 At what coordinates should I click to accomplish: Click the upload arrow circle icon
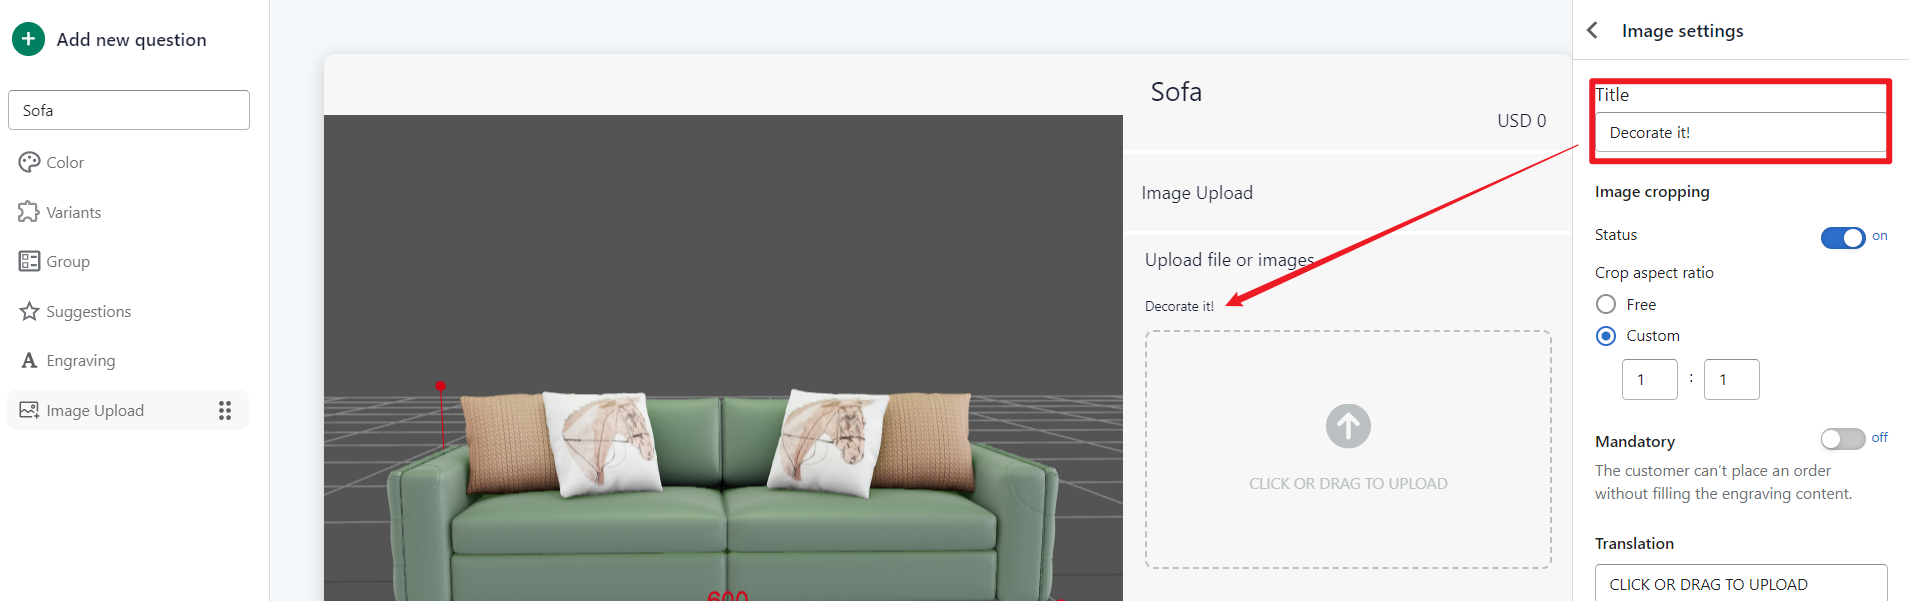click(x=1348, y=426)
